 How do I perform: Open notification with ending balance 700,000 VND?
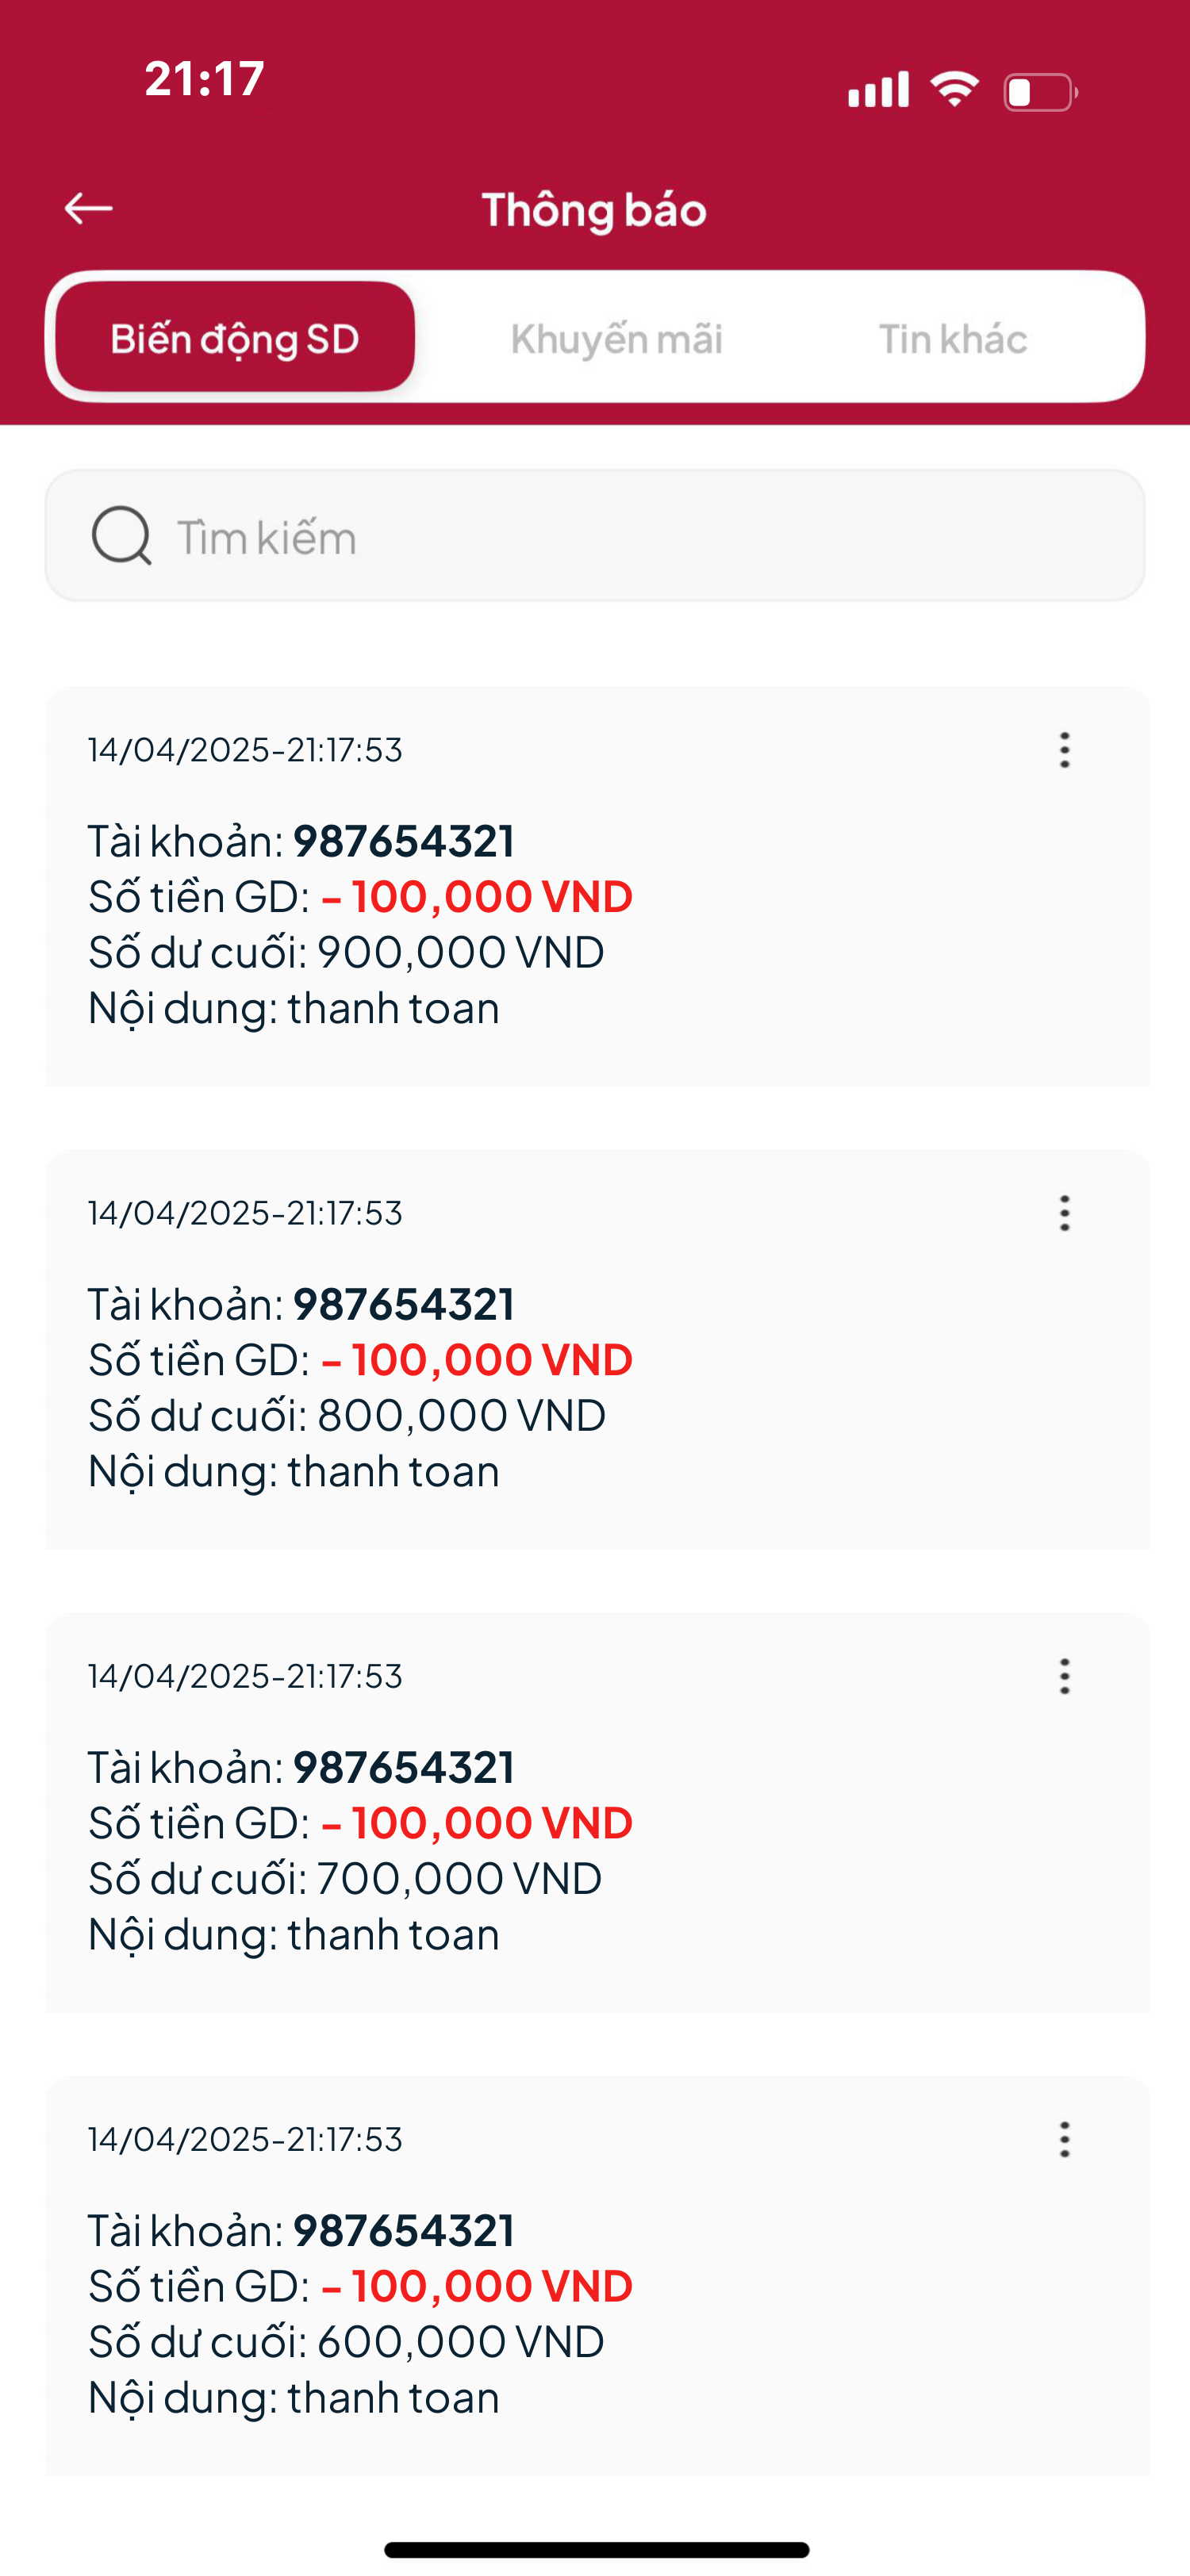click(x=598, y=1812)
